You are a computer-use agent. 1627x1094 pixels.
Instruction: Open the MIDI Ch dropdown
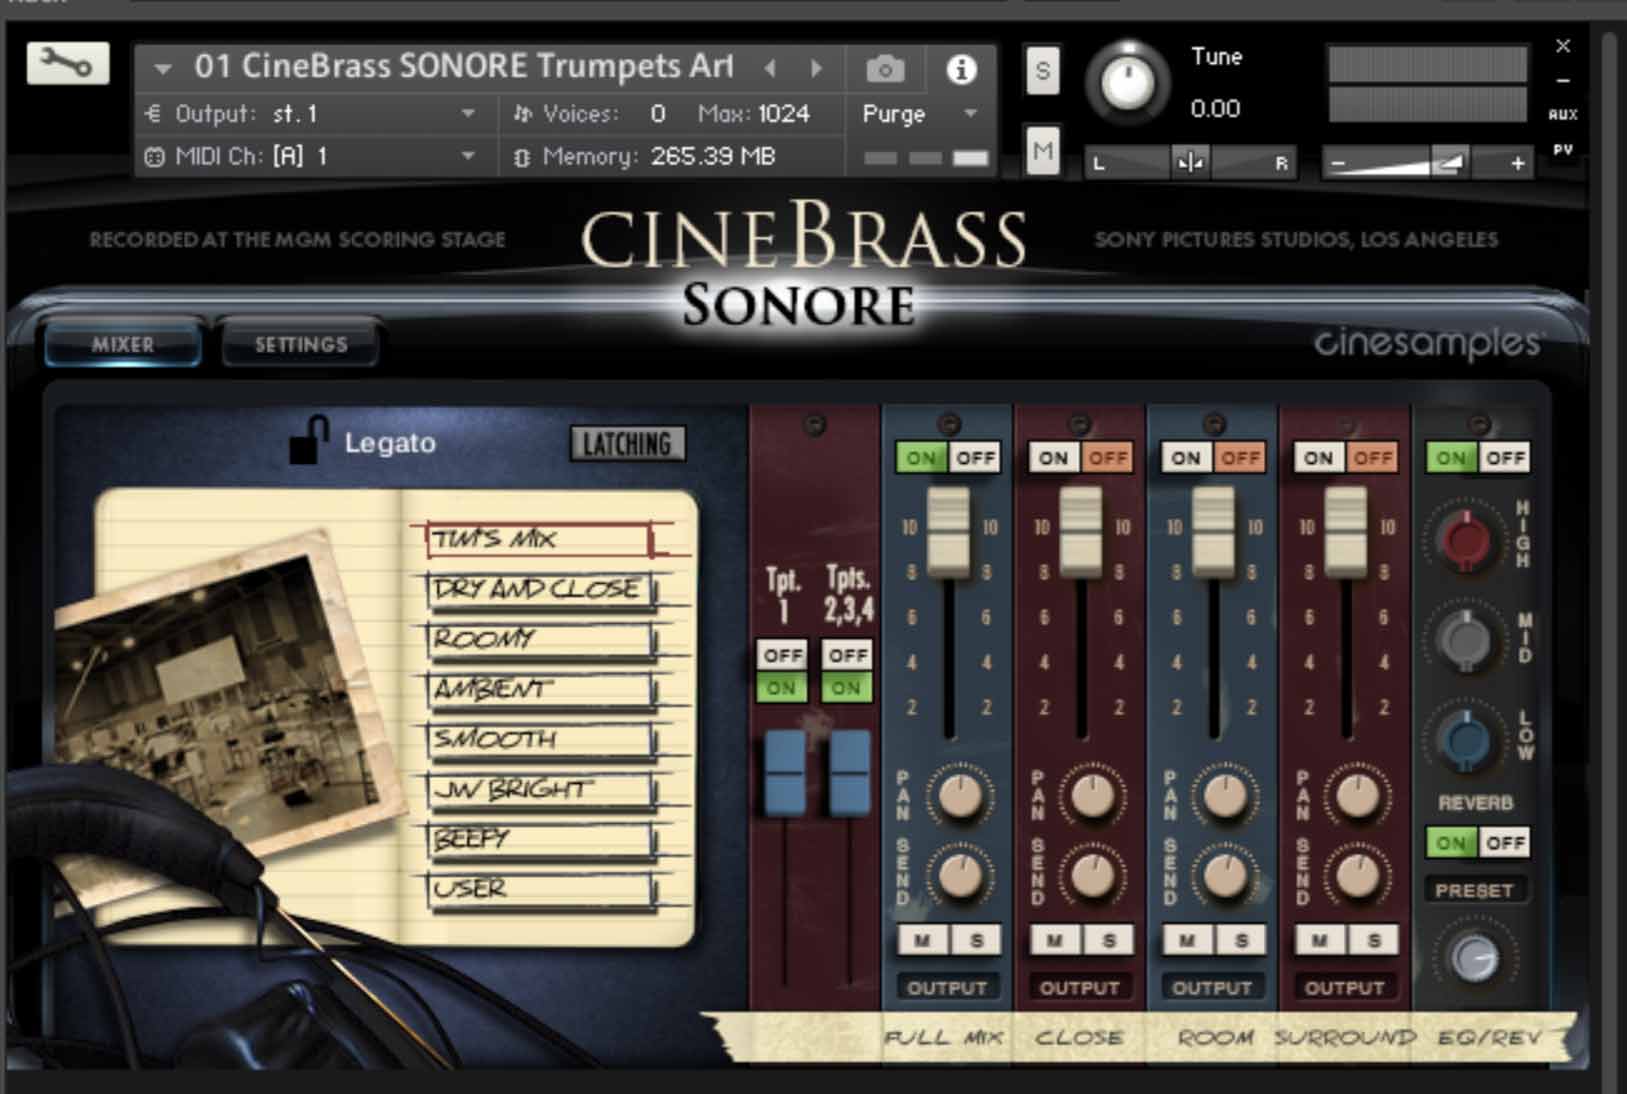point(465,156)
